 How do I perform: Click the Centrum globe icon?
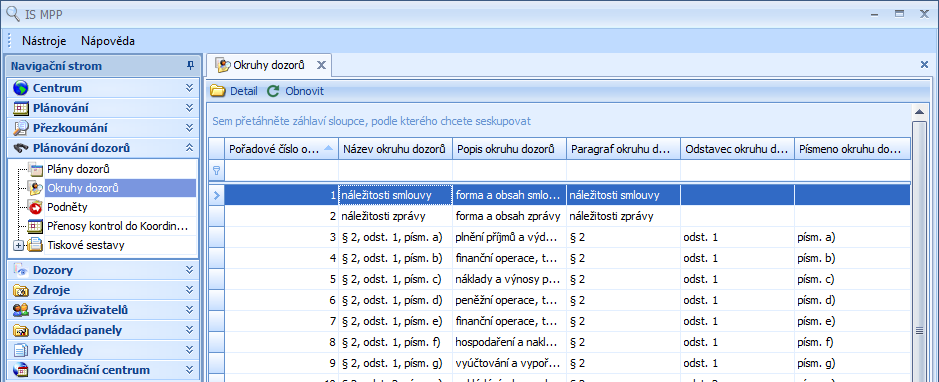(x=21, y=88)
